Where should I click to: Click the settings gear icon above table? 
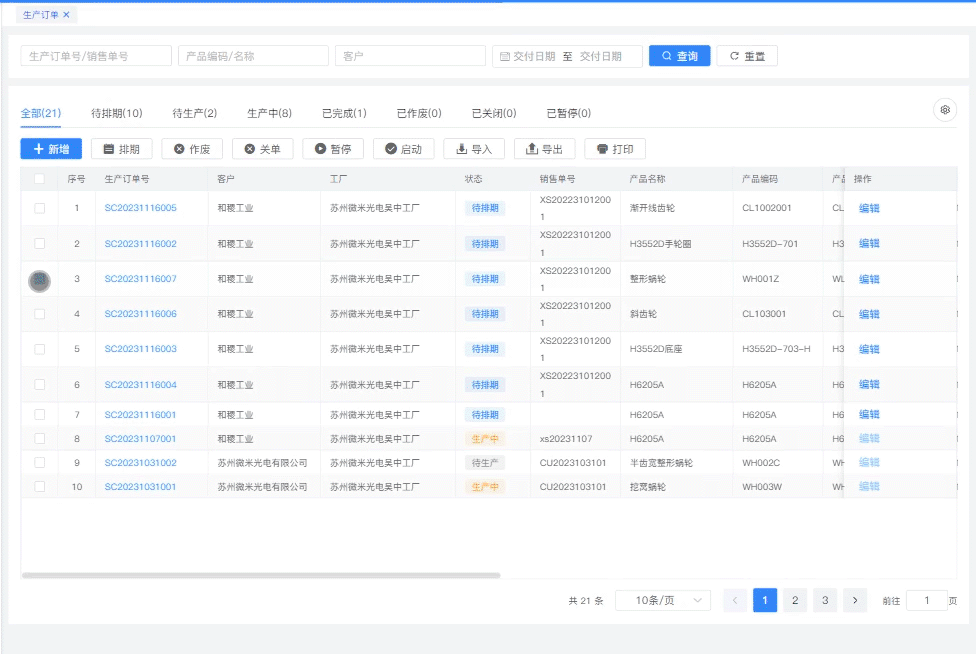944,110
